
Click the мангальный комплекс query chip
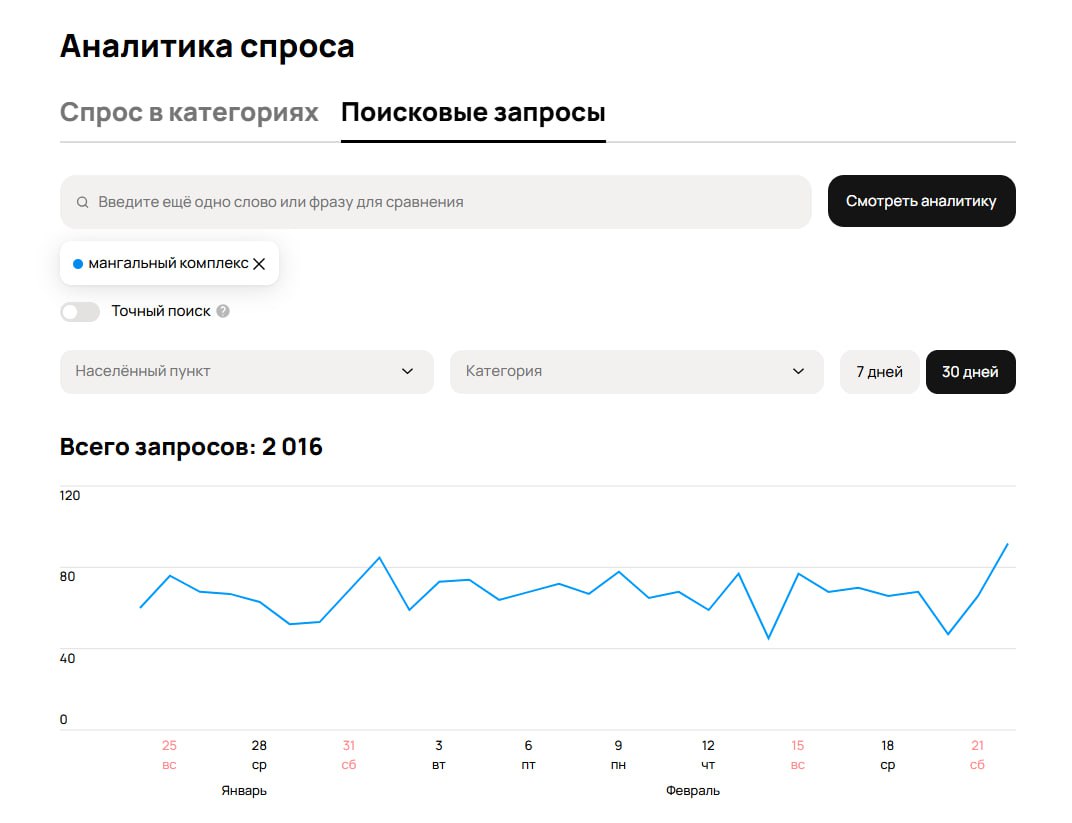[x=168, y=264]
